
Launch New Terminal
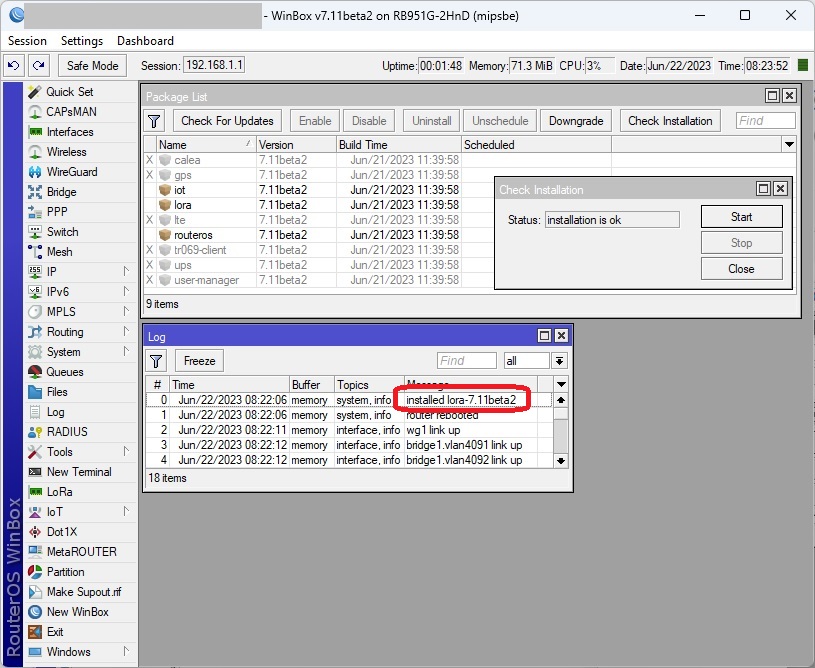point(79,472)
